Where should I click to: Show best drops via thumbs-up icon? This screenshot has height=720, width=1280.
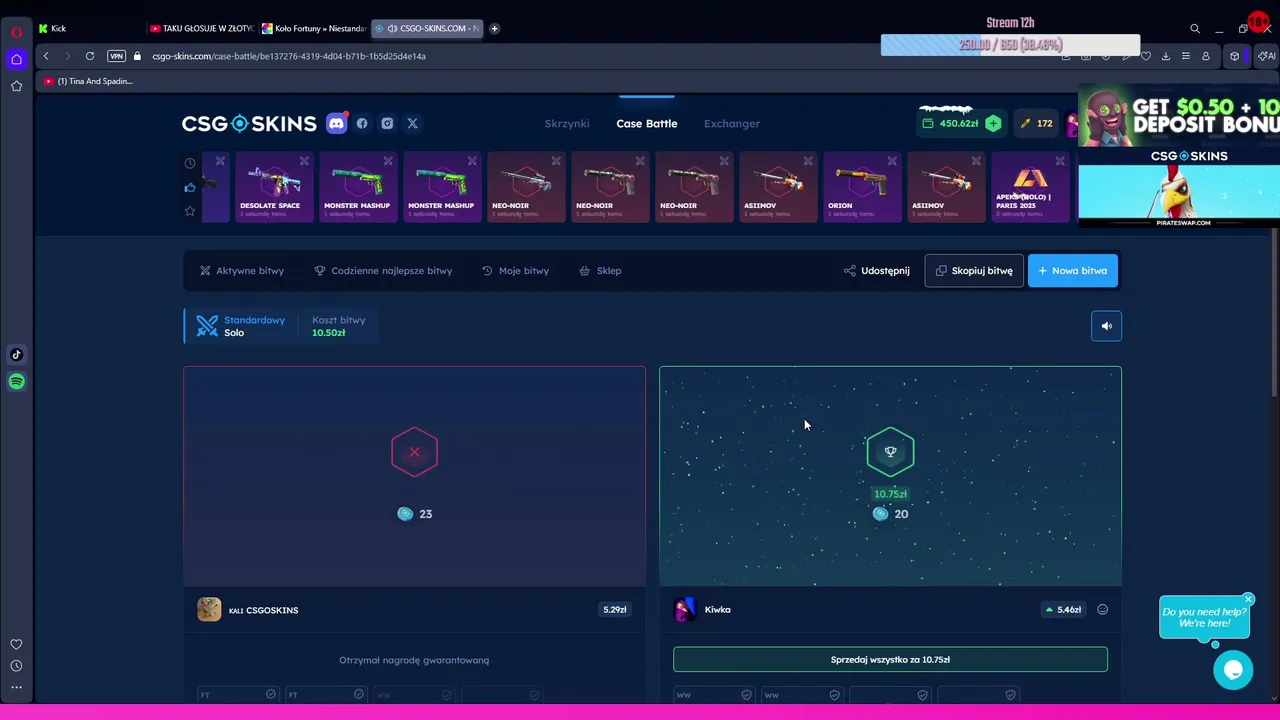pyautogui.click(x=190, y=187)
